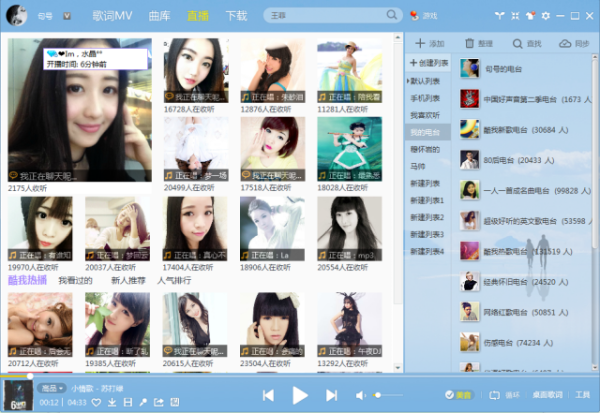Click the 查找 find button

527,43
